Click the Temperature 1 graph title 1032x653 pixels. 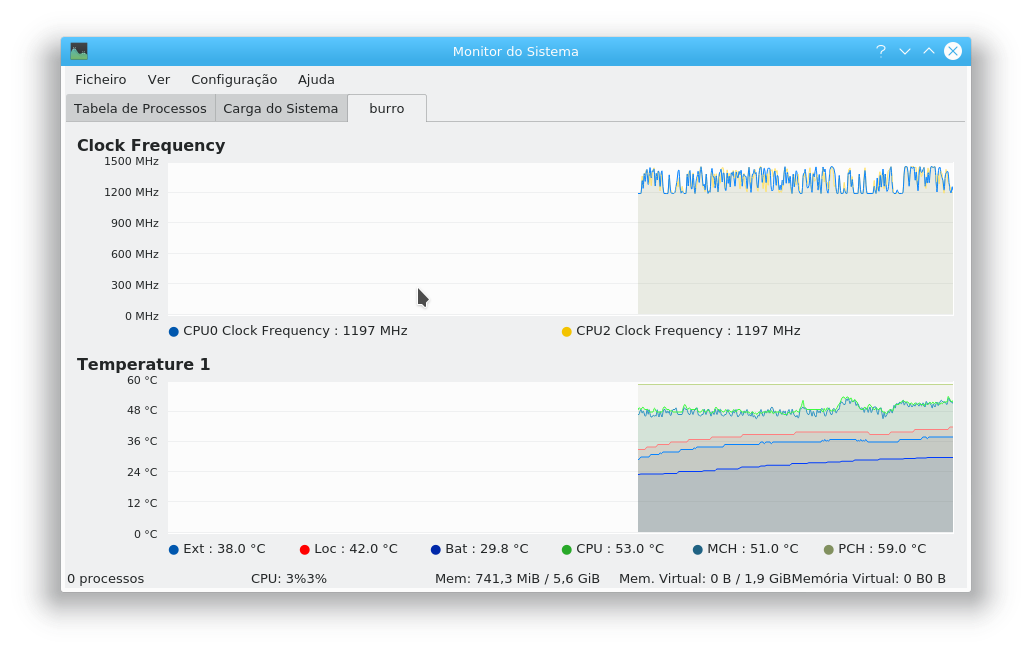[143, 365]
